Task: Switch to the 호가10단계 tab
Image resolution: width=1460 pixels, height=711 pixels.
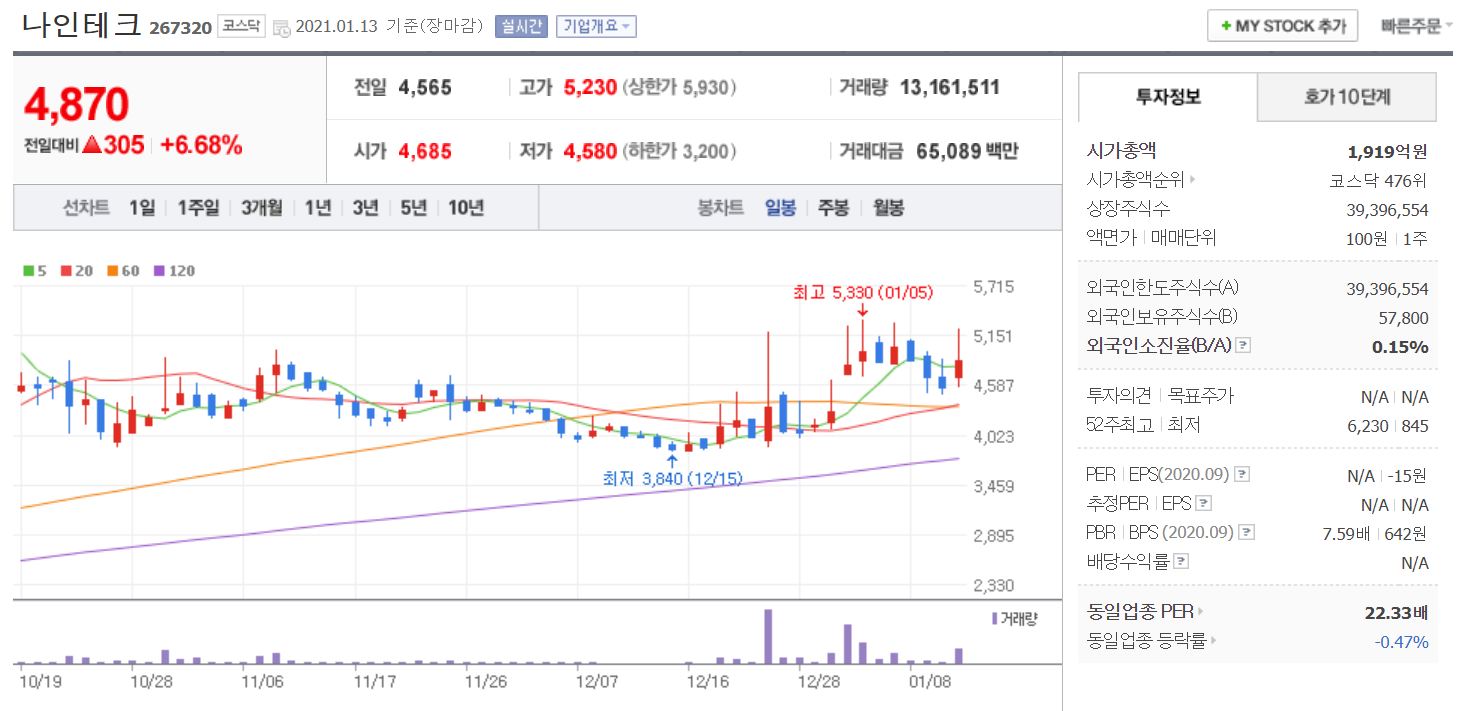Action: tap(1346, 97)
